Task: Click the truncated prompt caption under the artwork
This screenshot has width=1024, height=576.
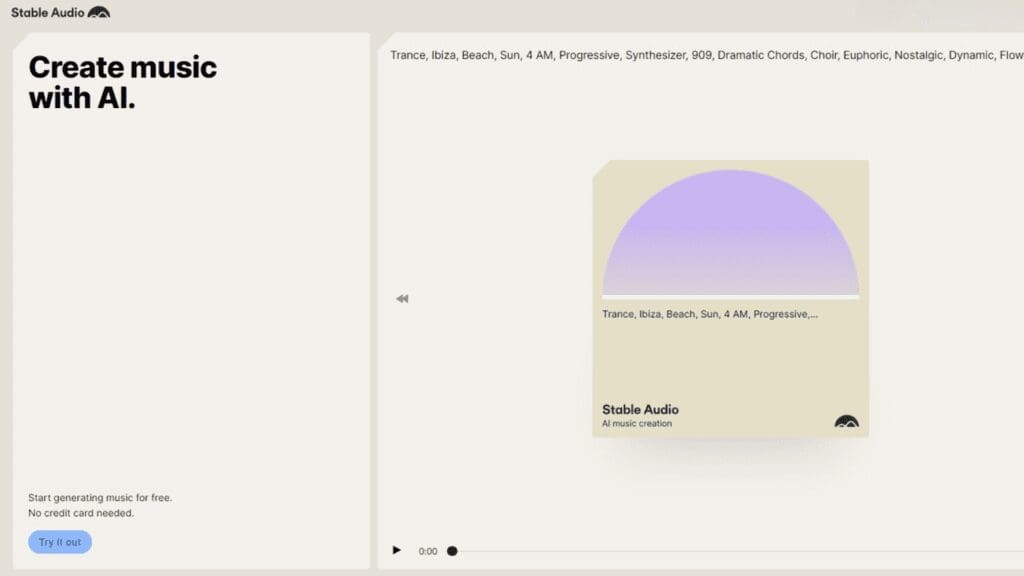Action: tap(710, 314)
